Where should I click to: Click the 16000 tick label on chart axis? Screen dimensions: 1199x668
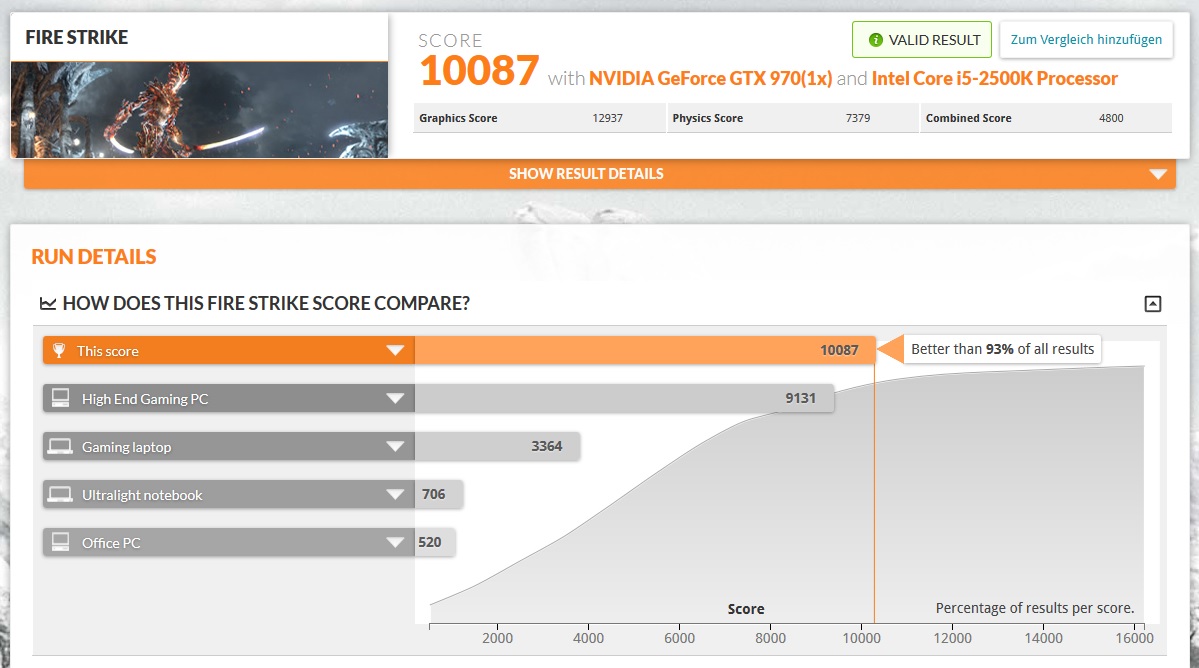(1134, 638)
